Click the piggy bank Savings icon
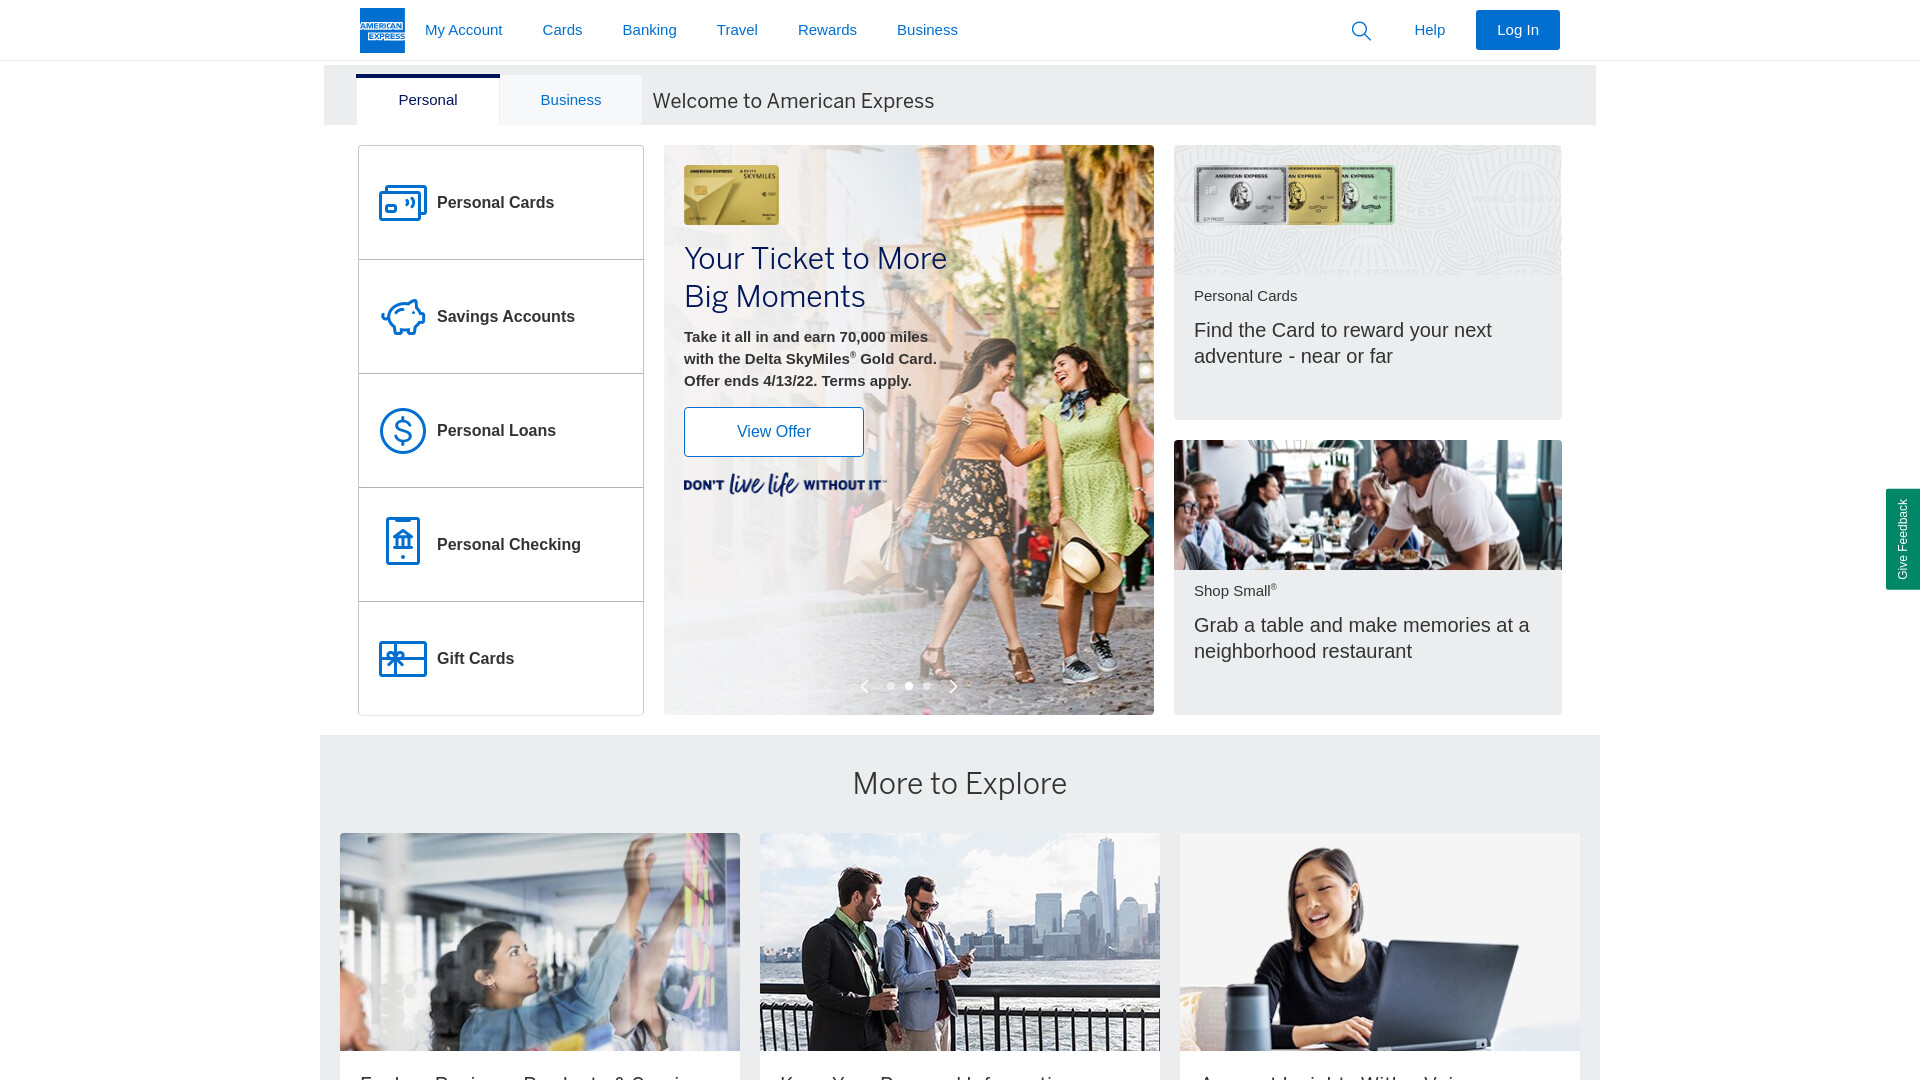1920x1080 pixels. click(403, 317)
